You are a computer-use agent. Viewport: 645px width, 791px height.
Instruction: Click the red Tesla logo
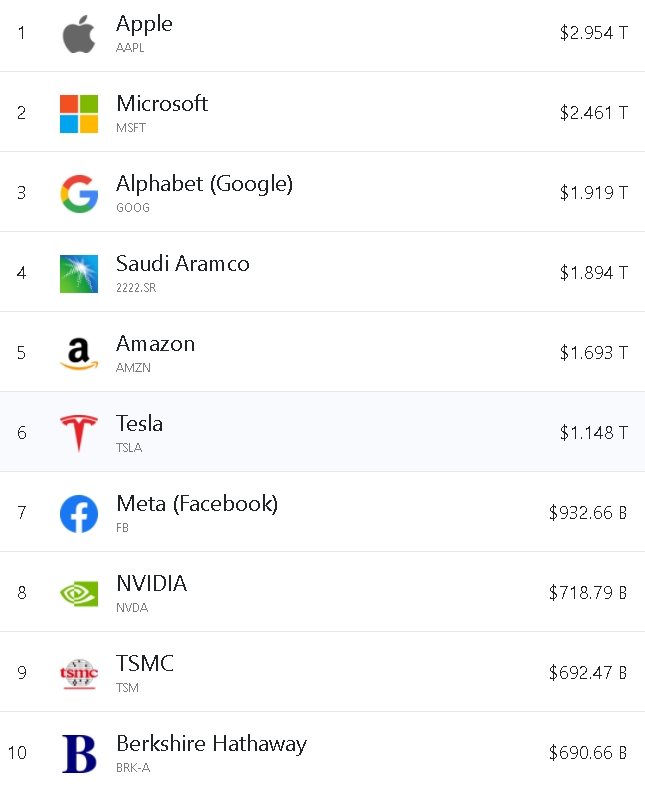click(79, 434)
